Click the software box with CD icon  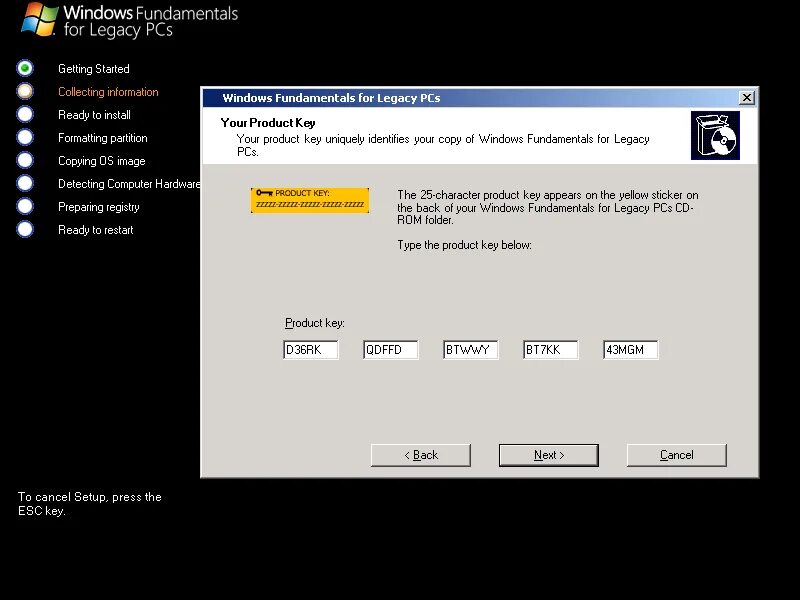pyautogui.click(x=715, y=136)
